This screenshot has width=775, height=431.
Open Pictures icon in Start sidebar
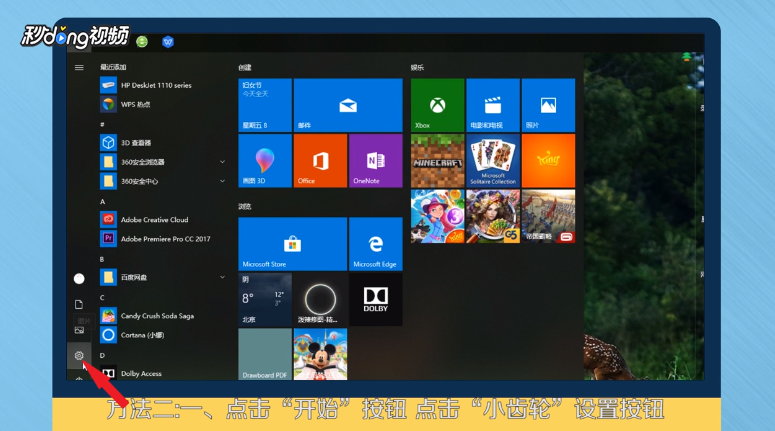[79, 330]
